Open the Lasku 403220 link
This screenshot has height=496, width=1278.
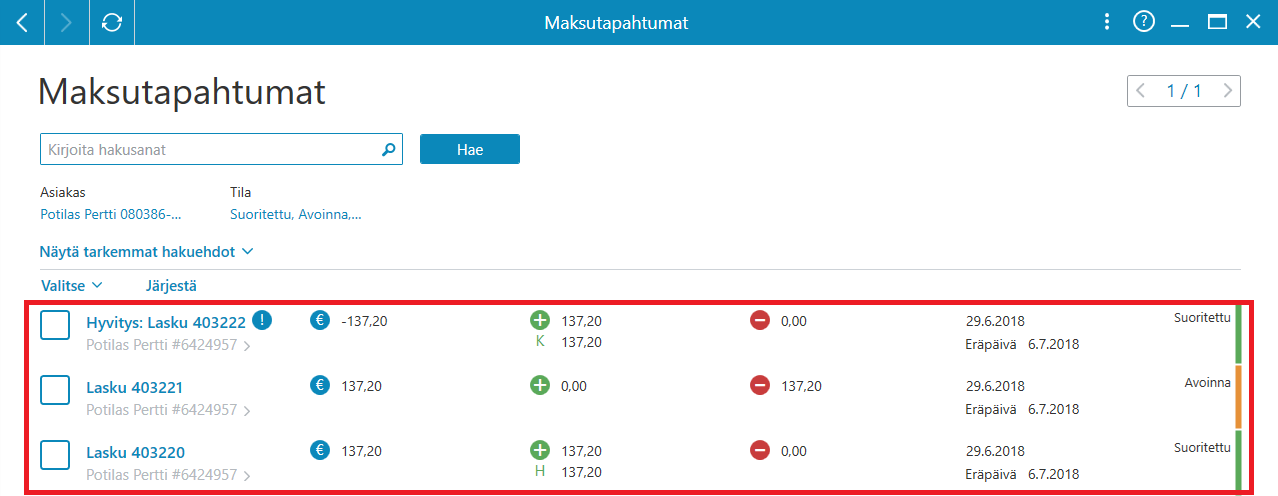point(135,452)
